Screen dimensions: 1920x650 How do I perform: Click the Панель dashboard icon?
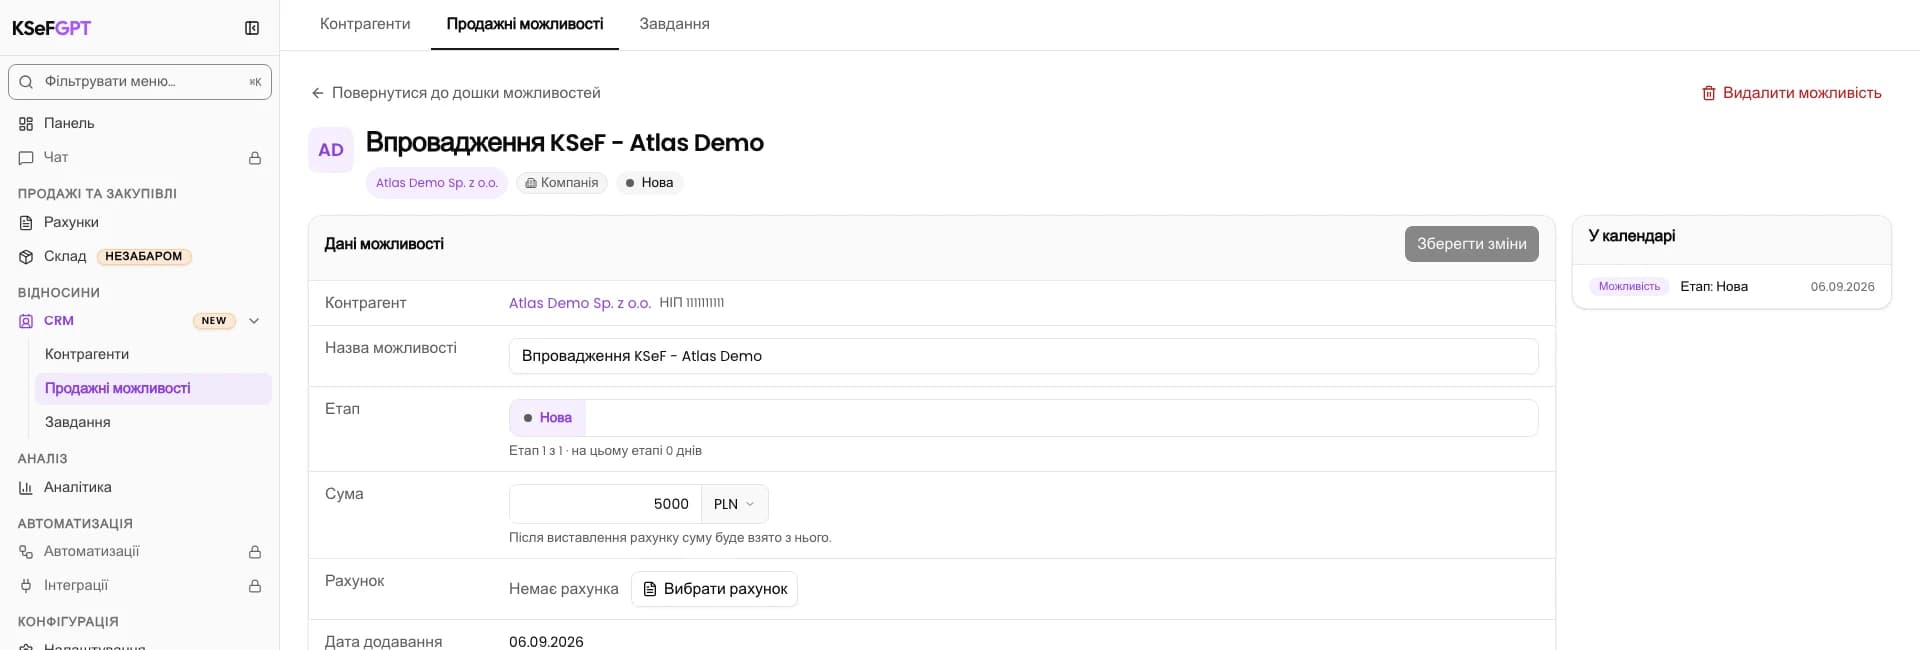point(26,124)
